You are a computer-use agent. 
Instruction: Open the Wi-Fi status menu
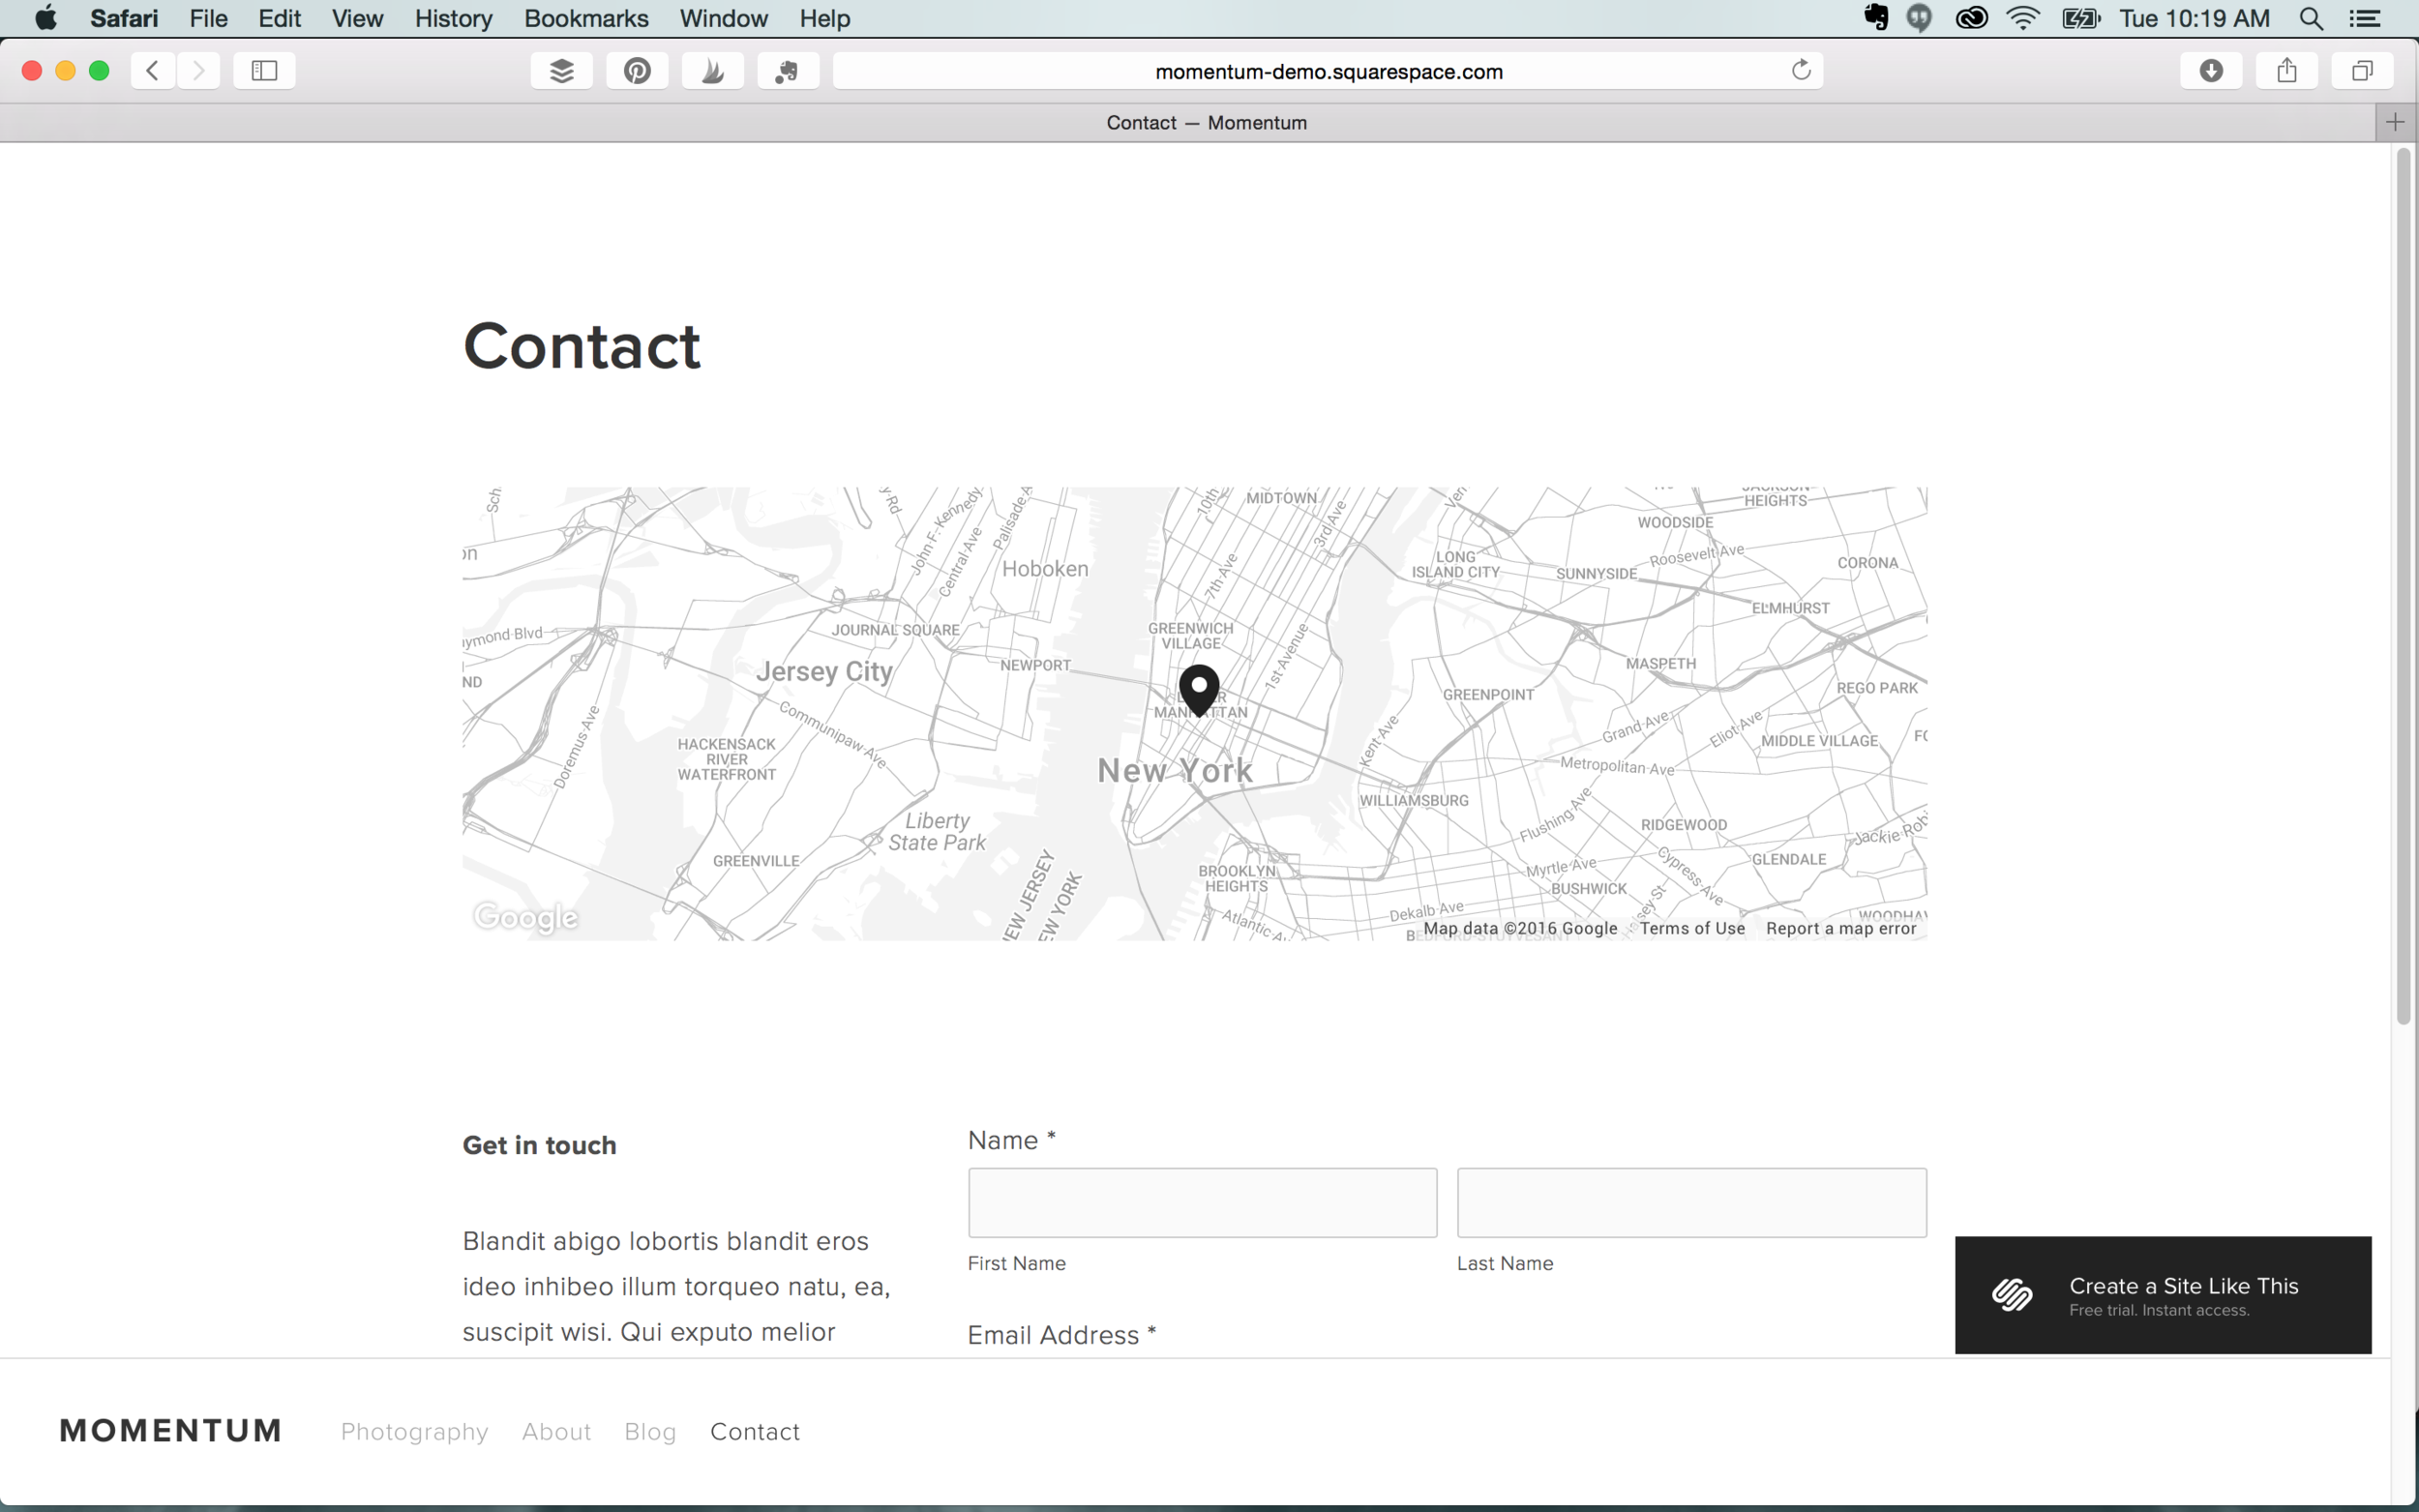(x=2023, y=18)
